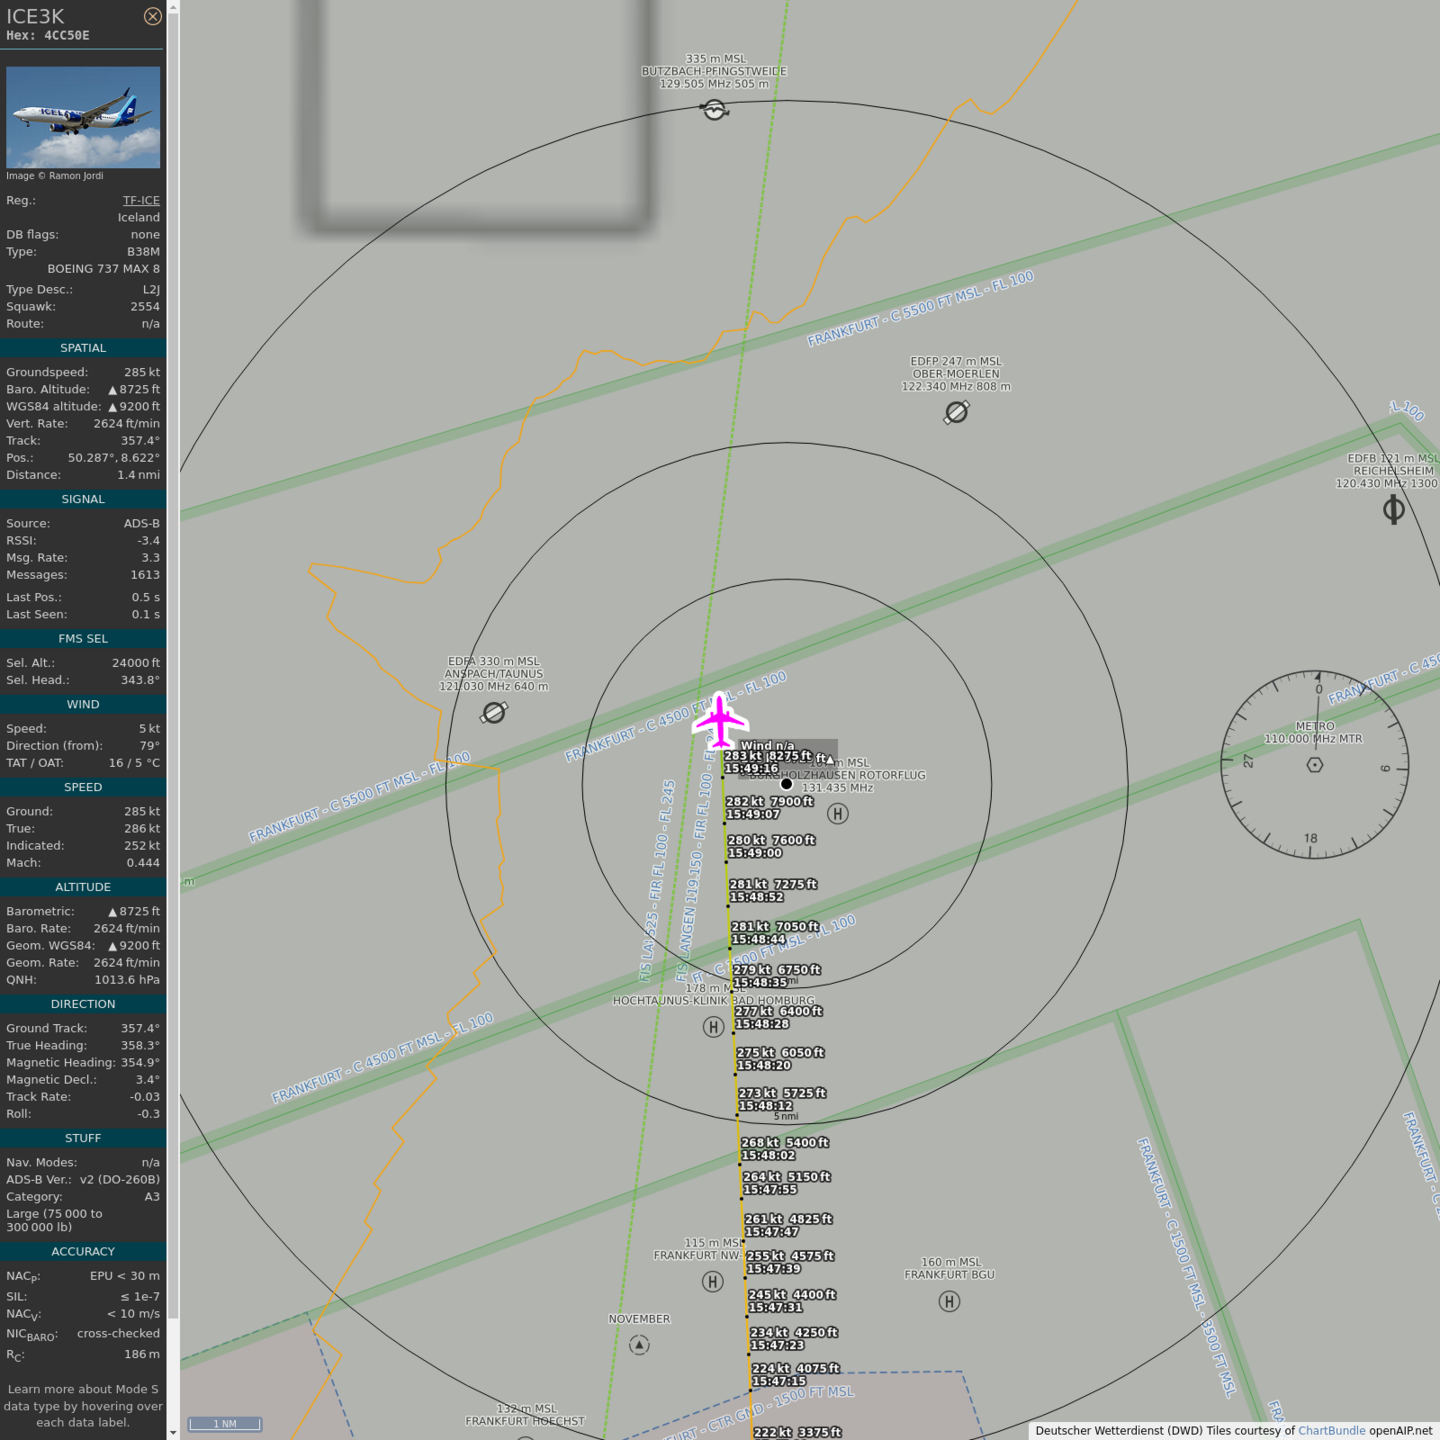Viewport: 1440px width, 1440px height.
Task: Close the ICE3K aircraft info panel
Action: 152,16
